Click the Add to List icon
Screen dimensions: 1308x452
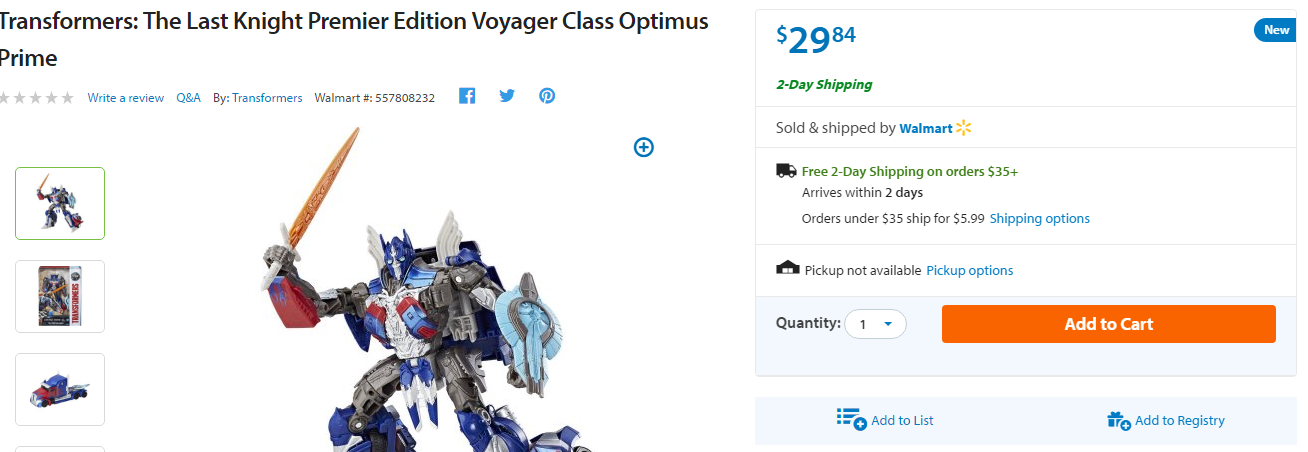click(x=851, y=419)
